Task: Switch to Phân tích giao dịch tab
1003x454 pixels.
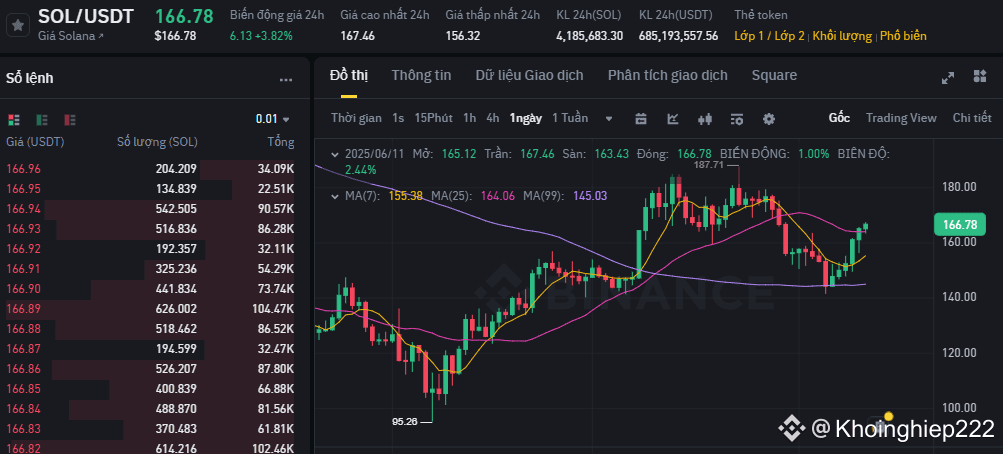Action: [667, 75]
